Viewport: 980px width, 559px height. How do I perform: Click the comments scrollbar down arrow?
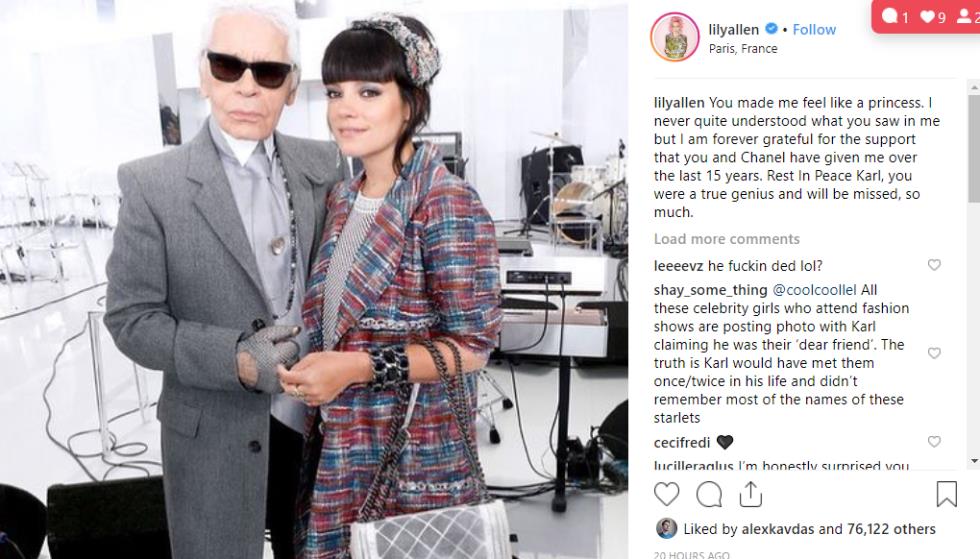point(974,461)
